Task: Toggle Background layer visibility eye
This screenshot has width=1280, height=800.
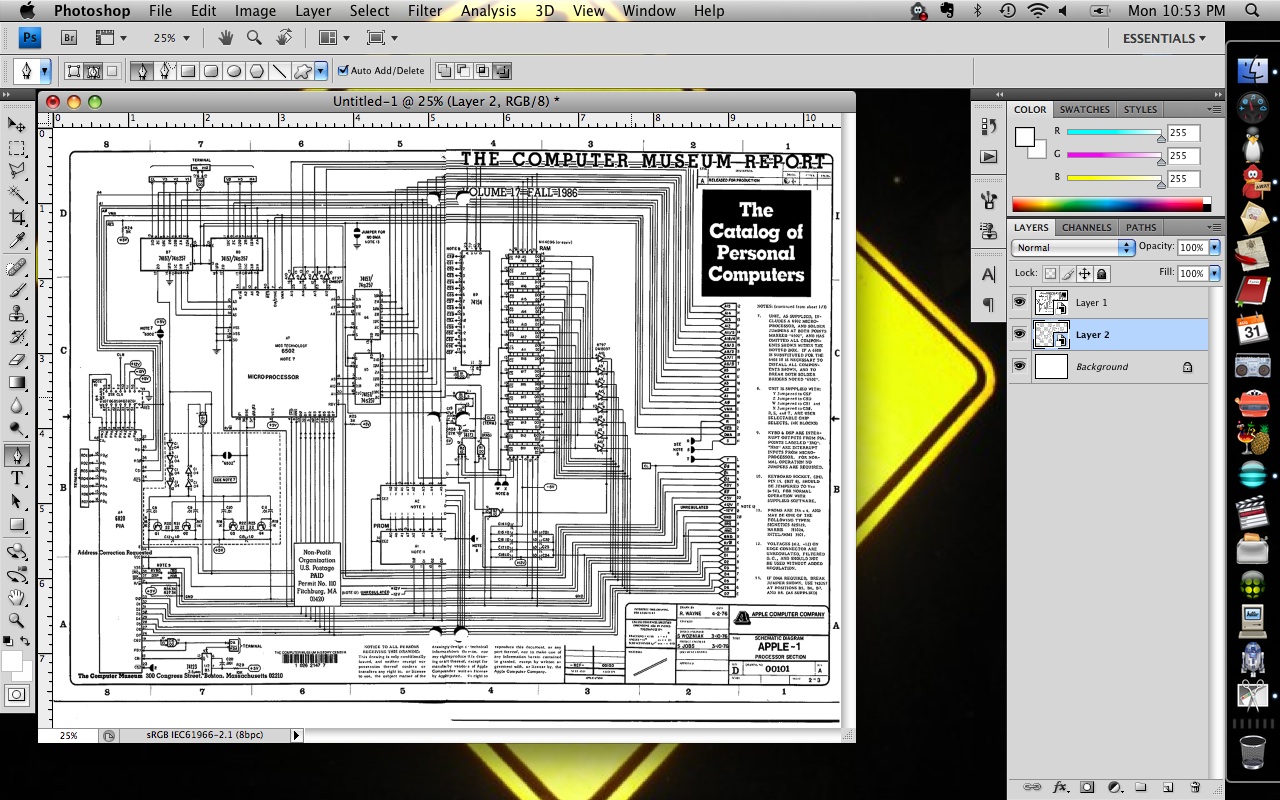Action: [x=1019, y=366]
